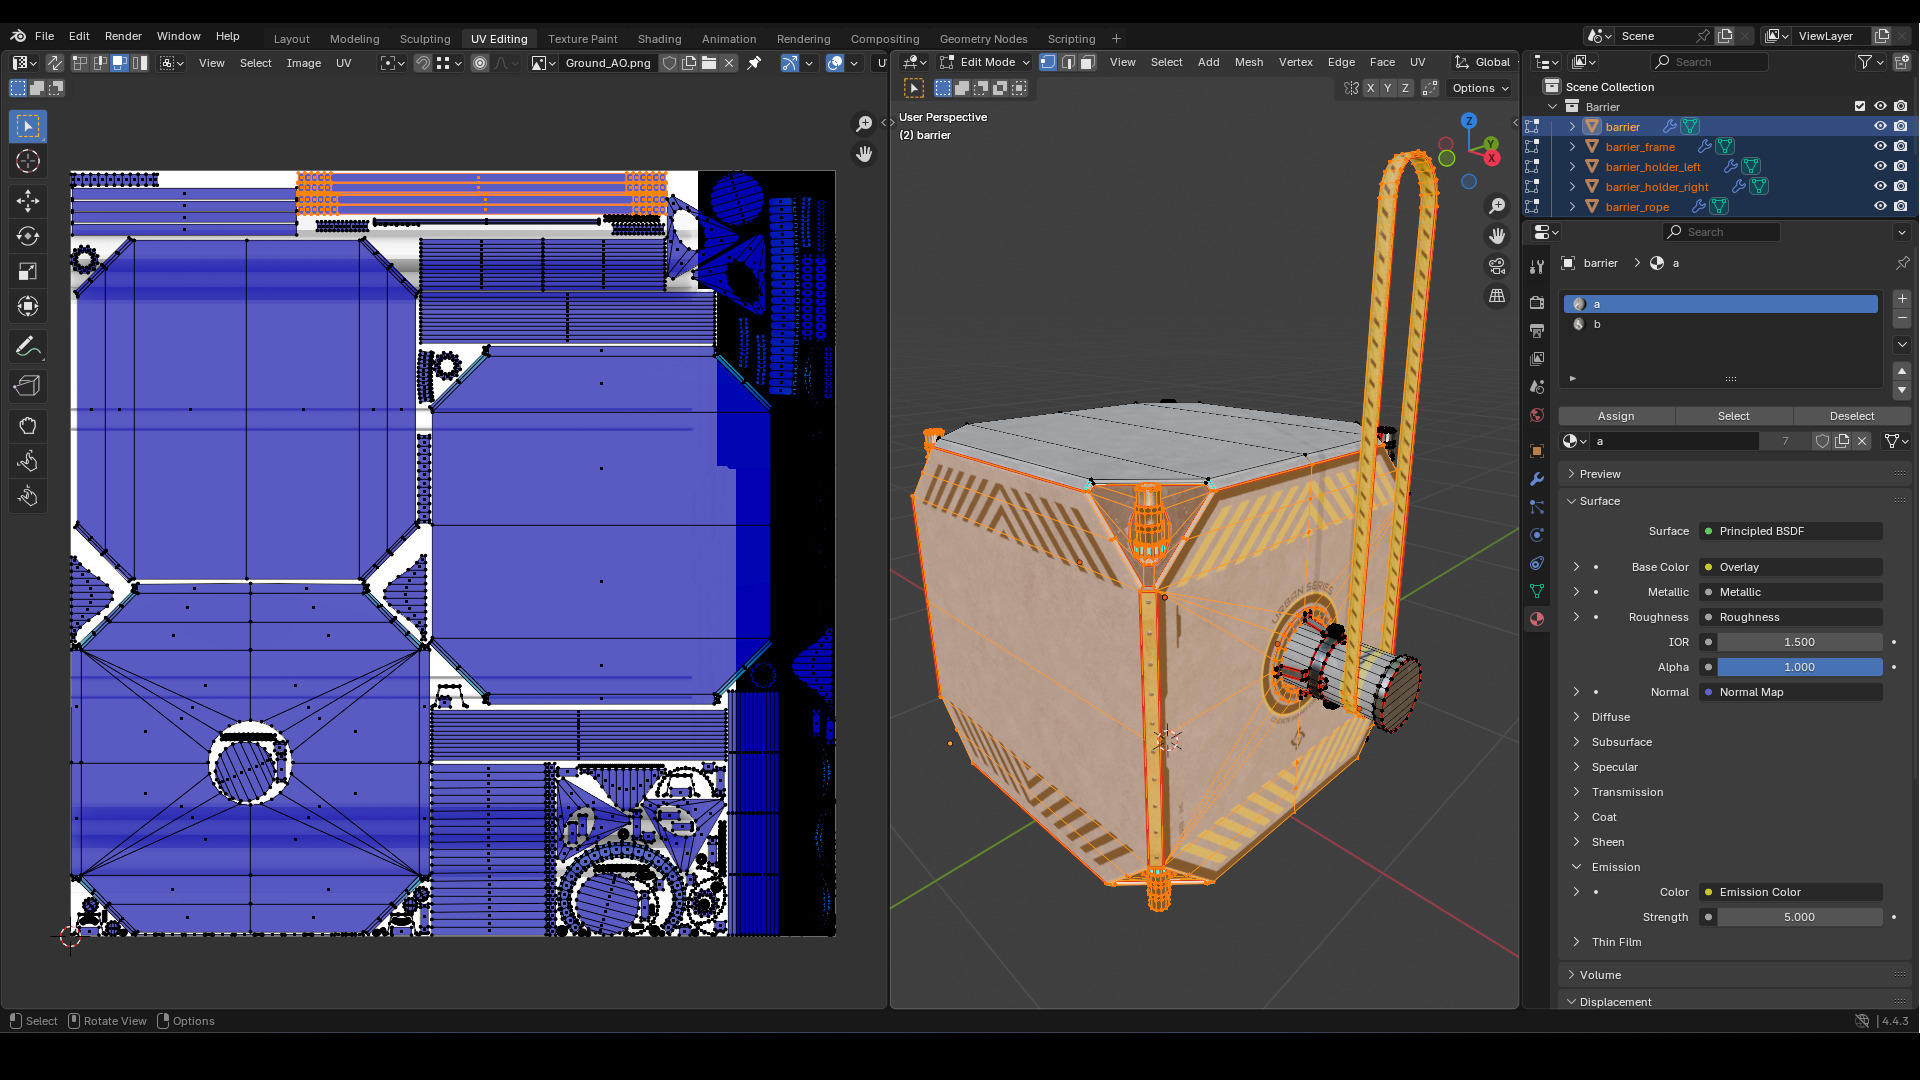Open the Image menu in UV editor

pyautogui.click(x=304, y=63)
